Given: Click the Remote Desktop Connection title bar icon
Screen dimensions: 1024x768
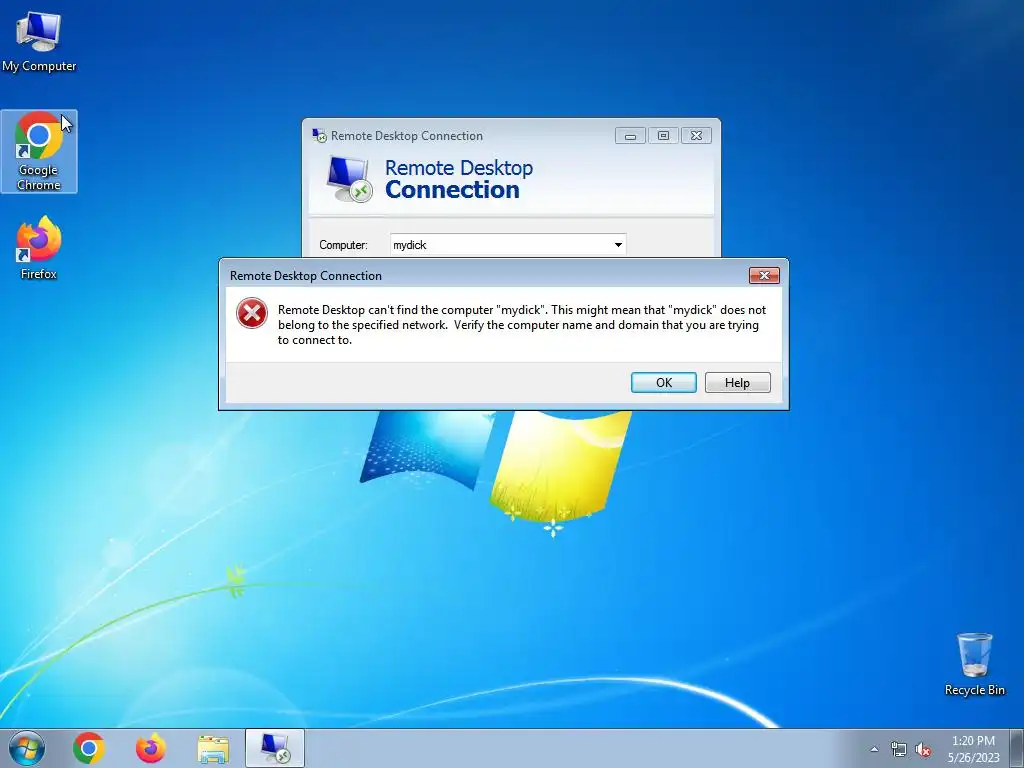Looking at the screenshot, I should click(319, 136).
